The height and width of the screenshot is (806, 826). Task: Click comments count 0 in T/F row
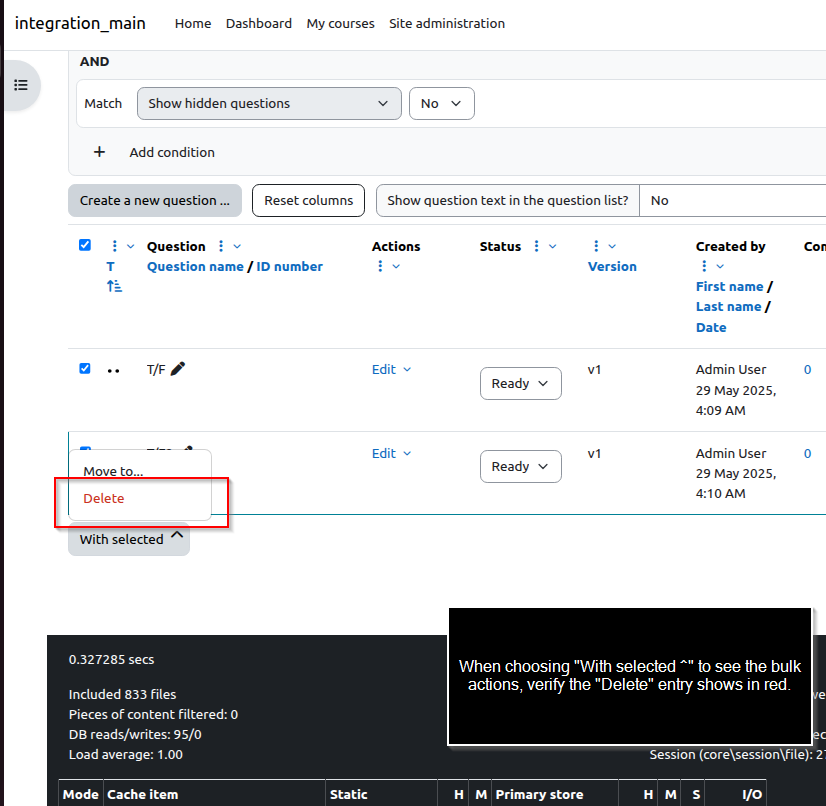pos(808,369)
